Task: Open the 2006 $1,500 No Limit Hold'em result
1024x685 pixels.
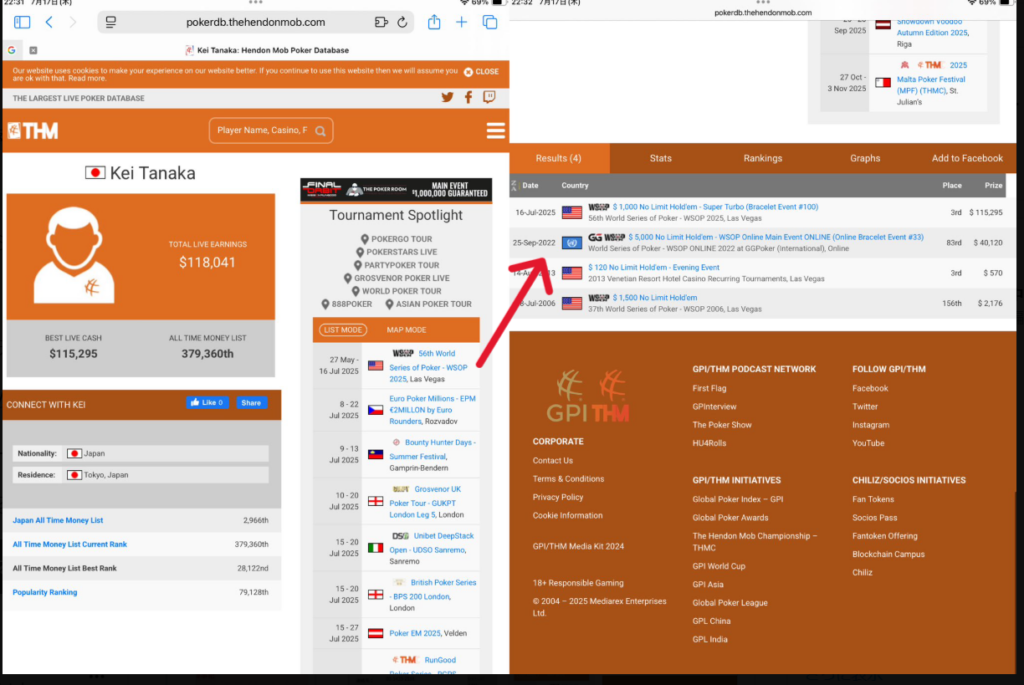Action: coord(654,298)
